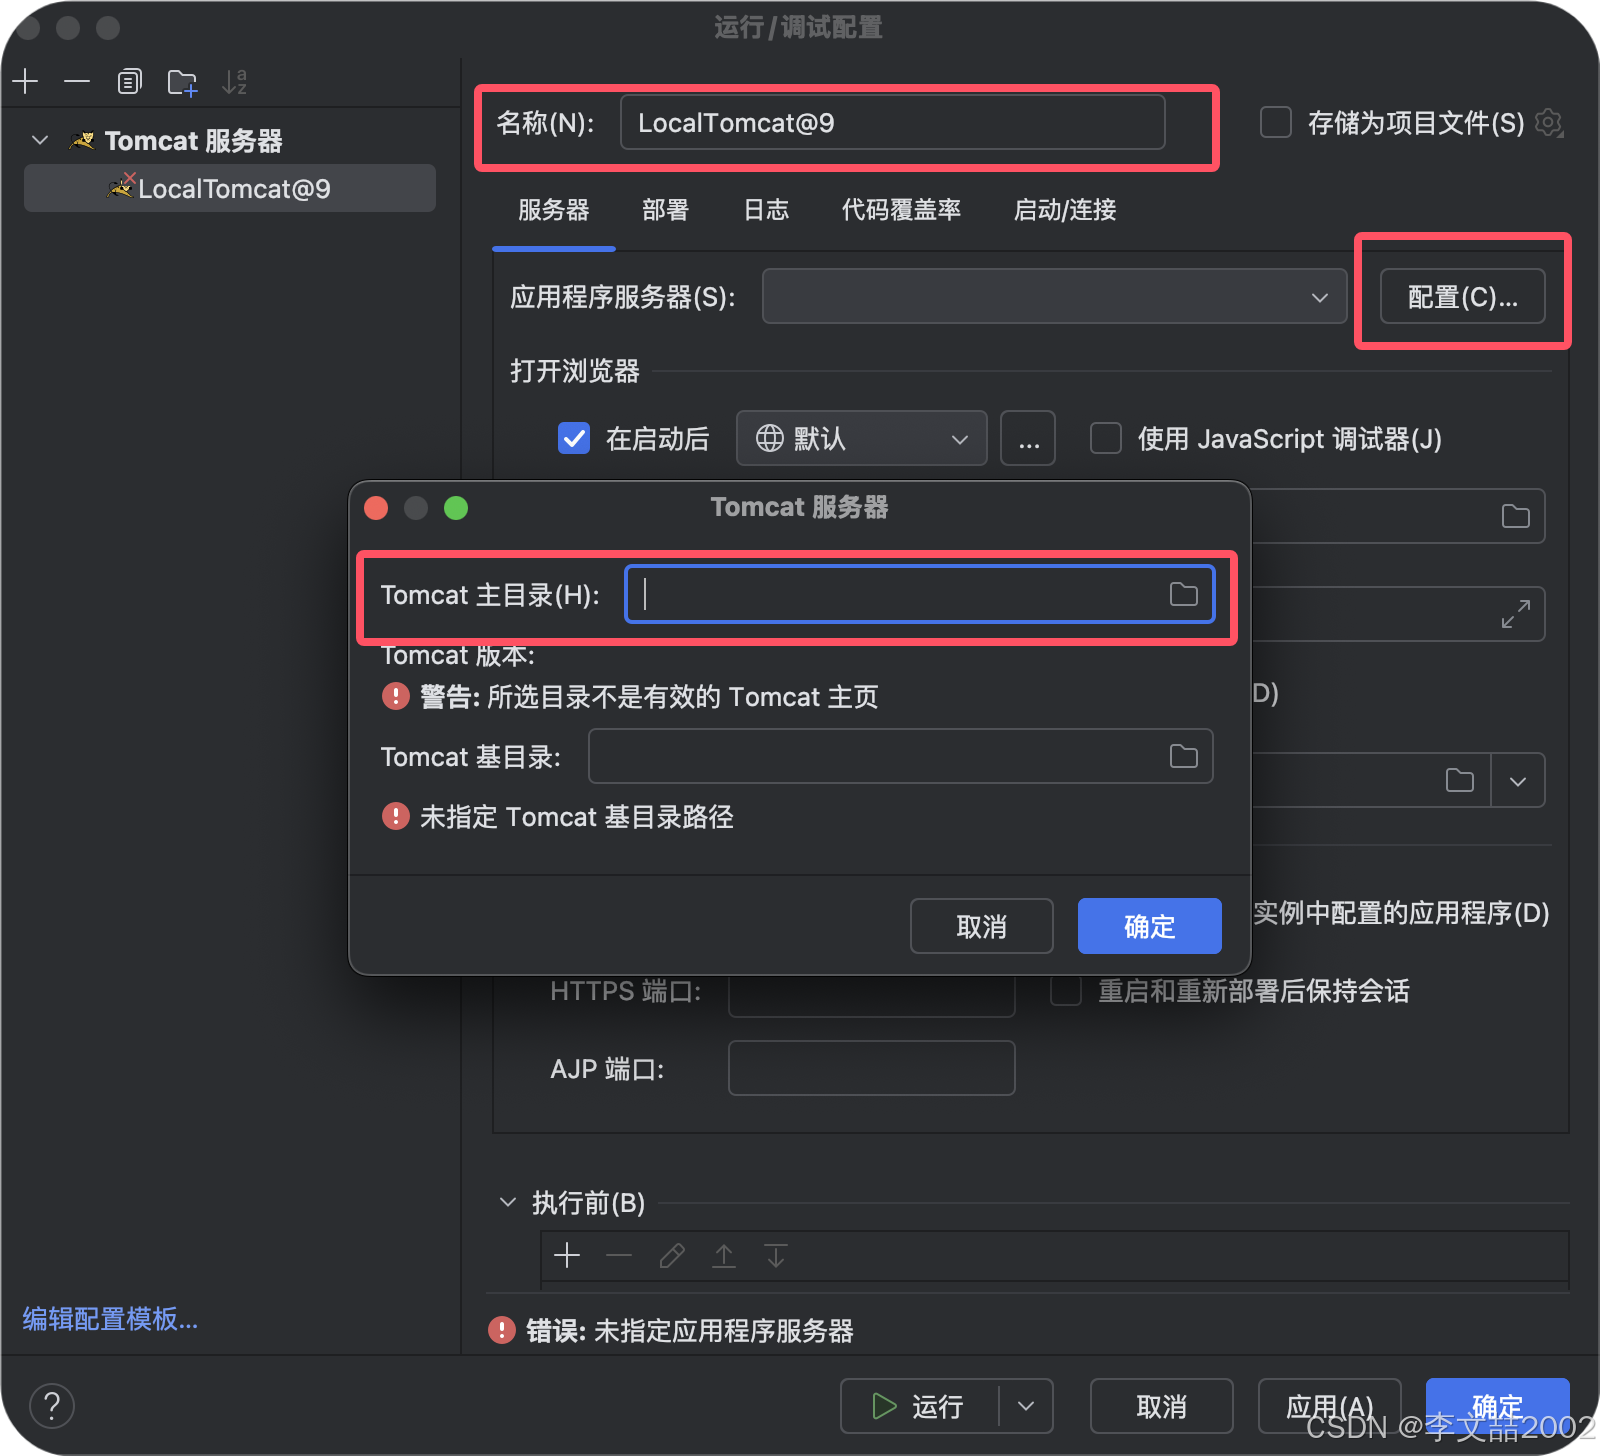Click the Run button
The height and width of the screenshot is (1456, 1600).
pos(920,1406)
